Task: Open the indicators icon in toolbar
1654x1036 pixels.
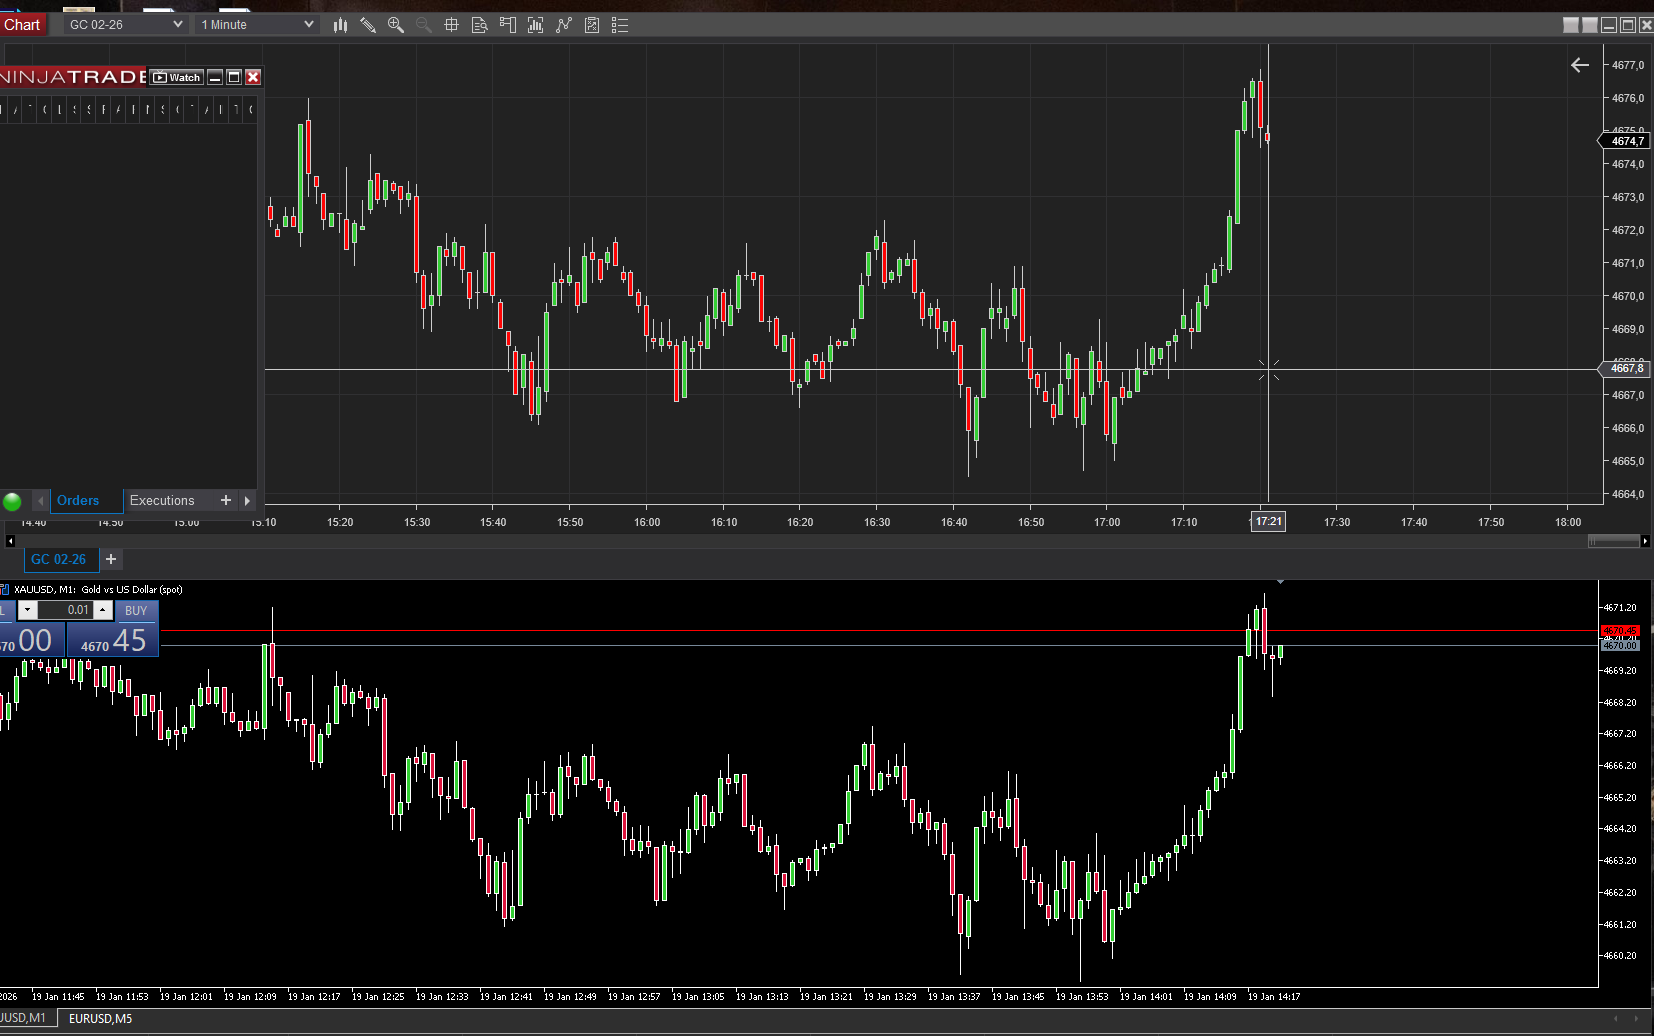Action: coord(536,25)
